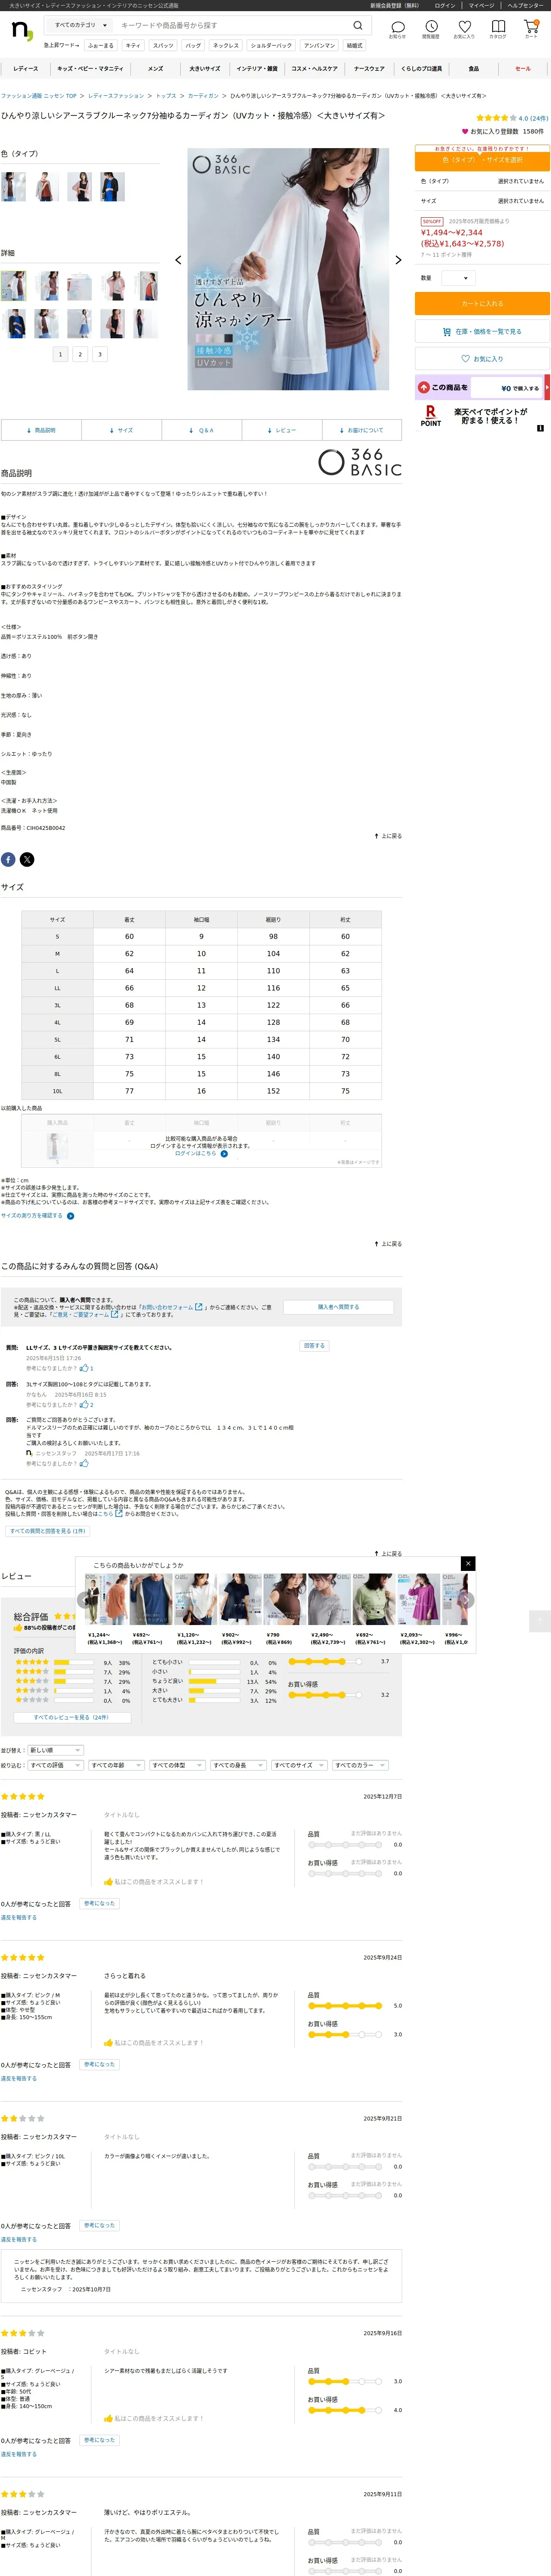Click 違反を報告する on 2025年9月24日 review
Viewport: 551px width, 2576px height.
click(x=19, y=2078)
